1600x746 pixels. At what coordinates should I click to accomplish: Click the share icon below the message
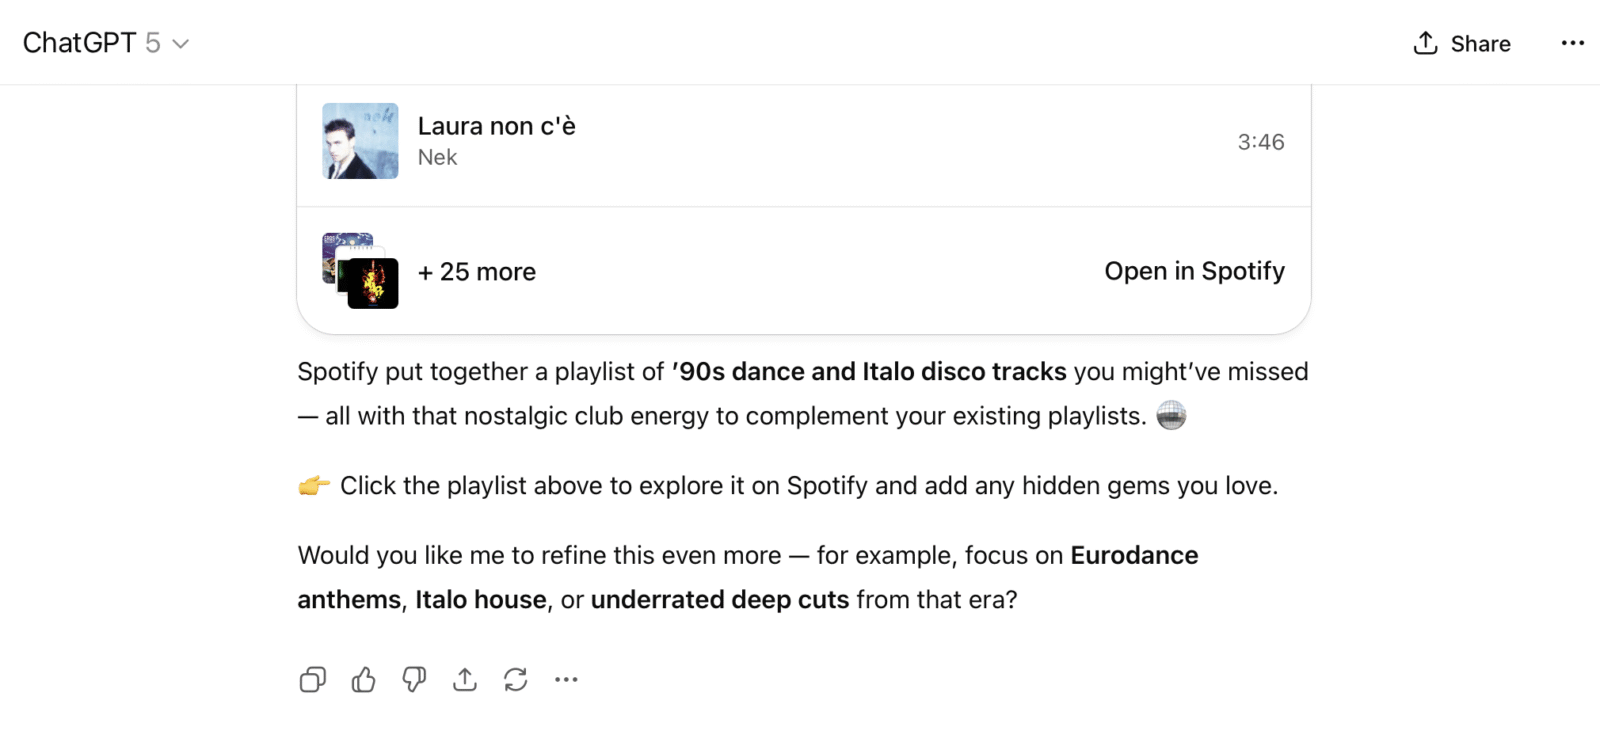[x=465, y=680]
